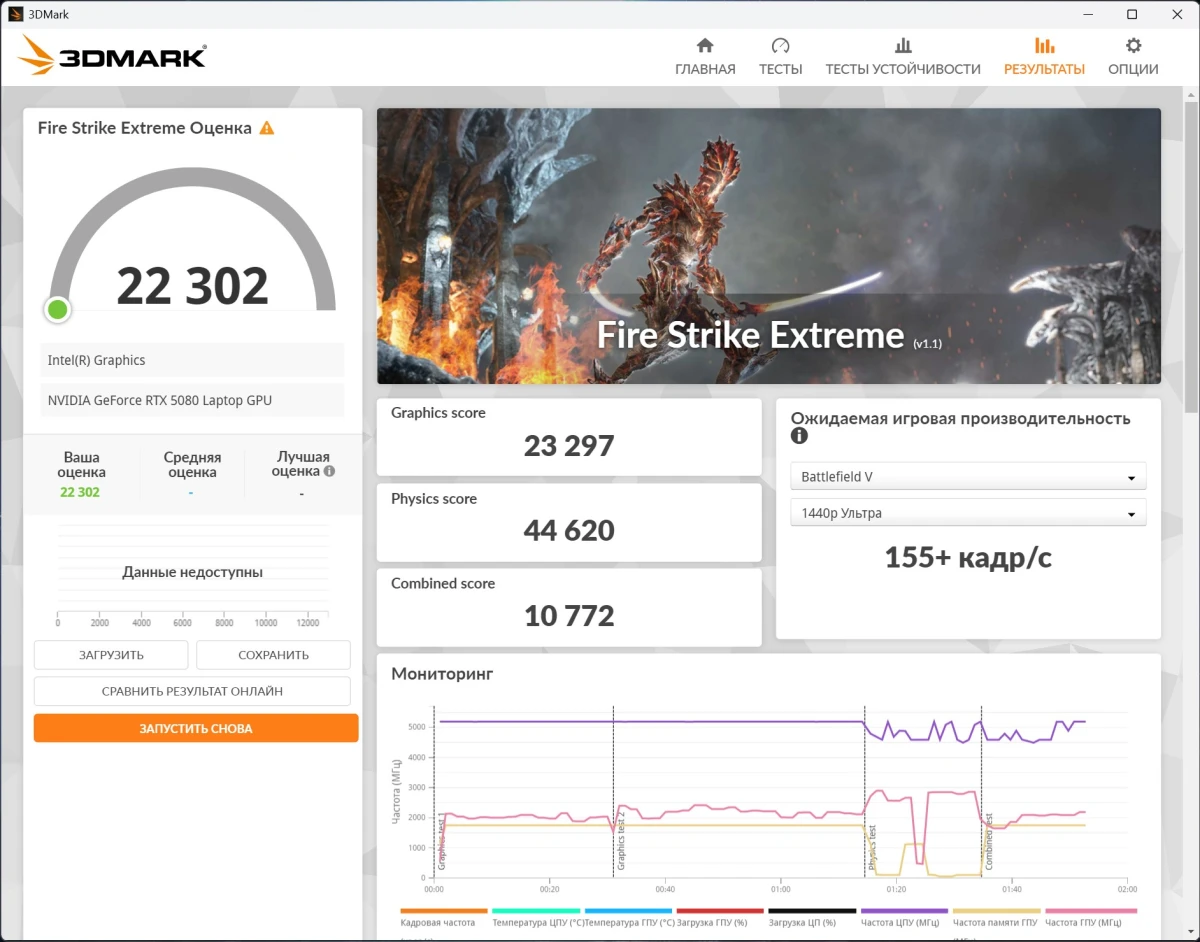Click the Мониторинг section heading
1200x942 pixels.
[x=442, y=674]
